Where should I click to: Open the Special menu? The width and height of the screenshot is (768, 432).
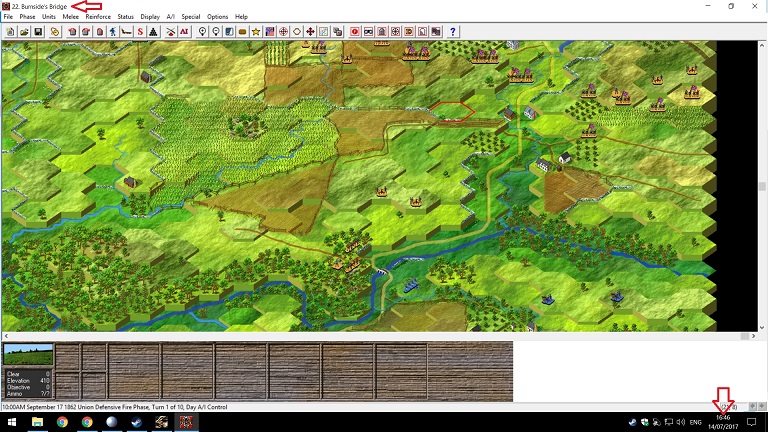click(191, 17)
